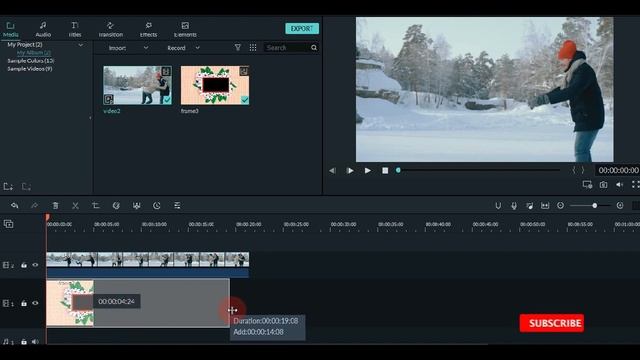This screenshot has width=640, height=360.
Task: Click the Redo icon in the timeline toolbar
Action: (34, 205)
